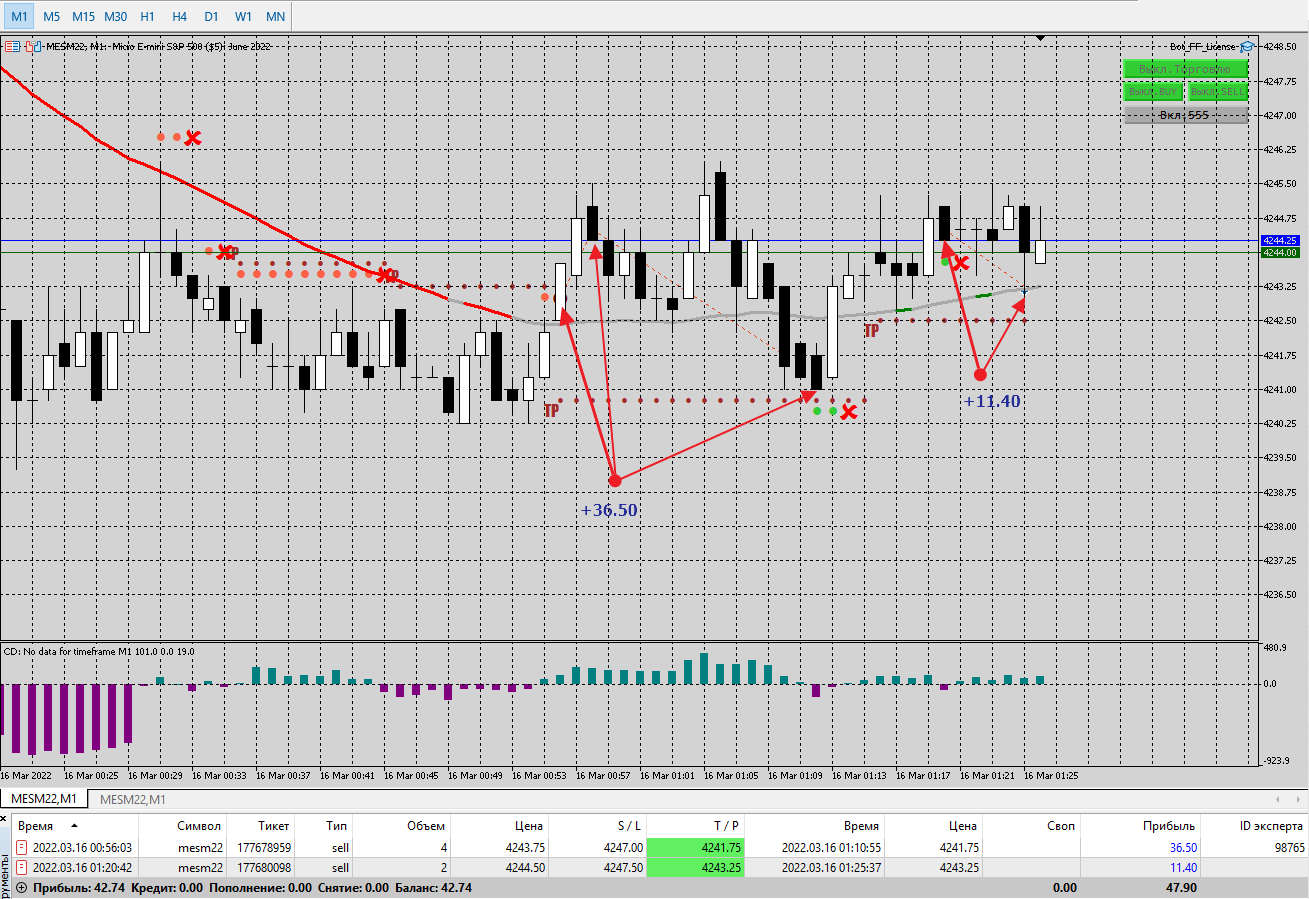Click the profit value 36.50 in table
Screen dimensions: 1309x899
click(1183, 848)
